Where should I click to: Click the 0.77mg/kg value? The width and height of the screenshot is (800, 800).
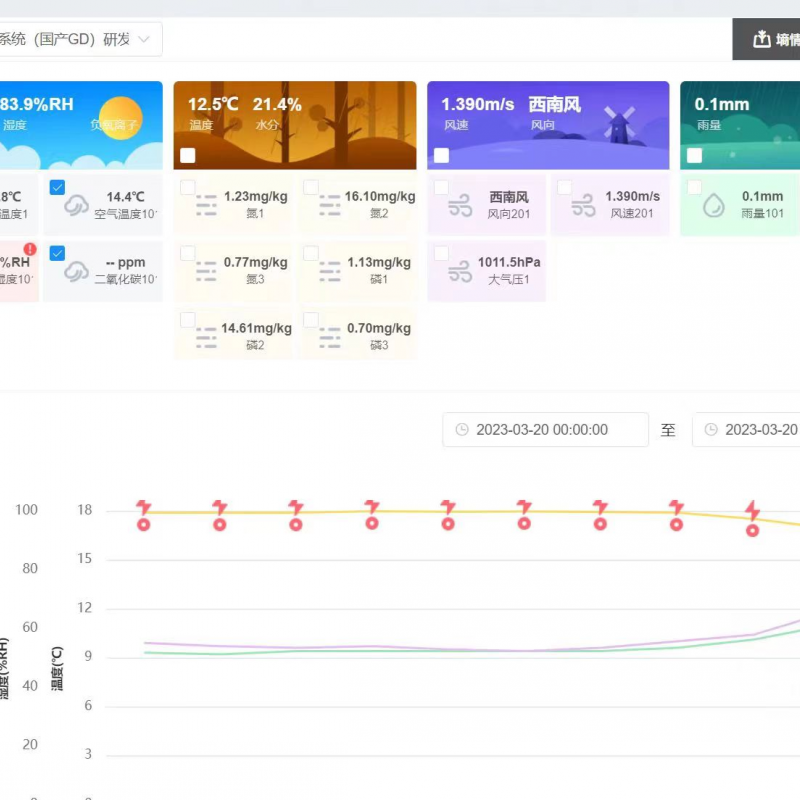tap(256, 262)
